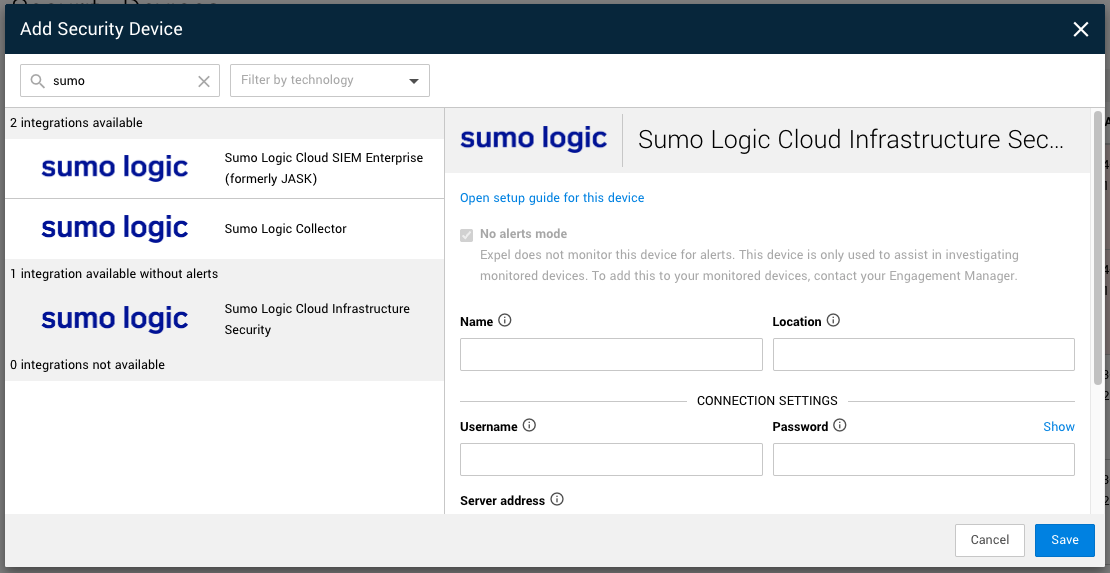
Task: Click Sumo Logic logo for Collector integration
Action: [x=115, y=228]
